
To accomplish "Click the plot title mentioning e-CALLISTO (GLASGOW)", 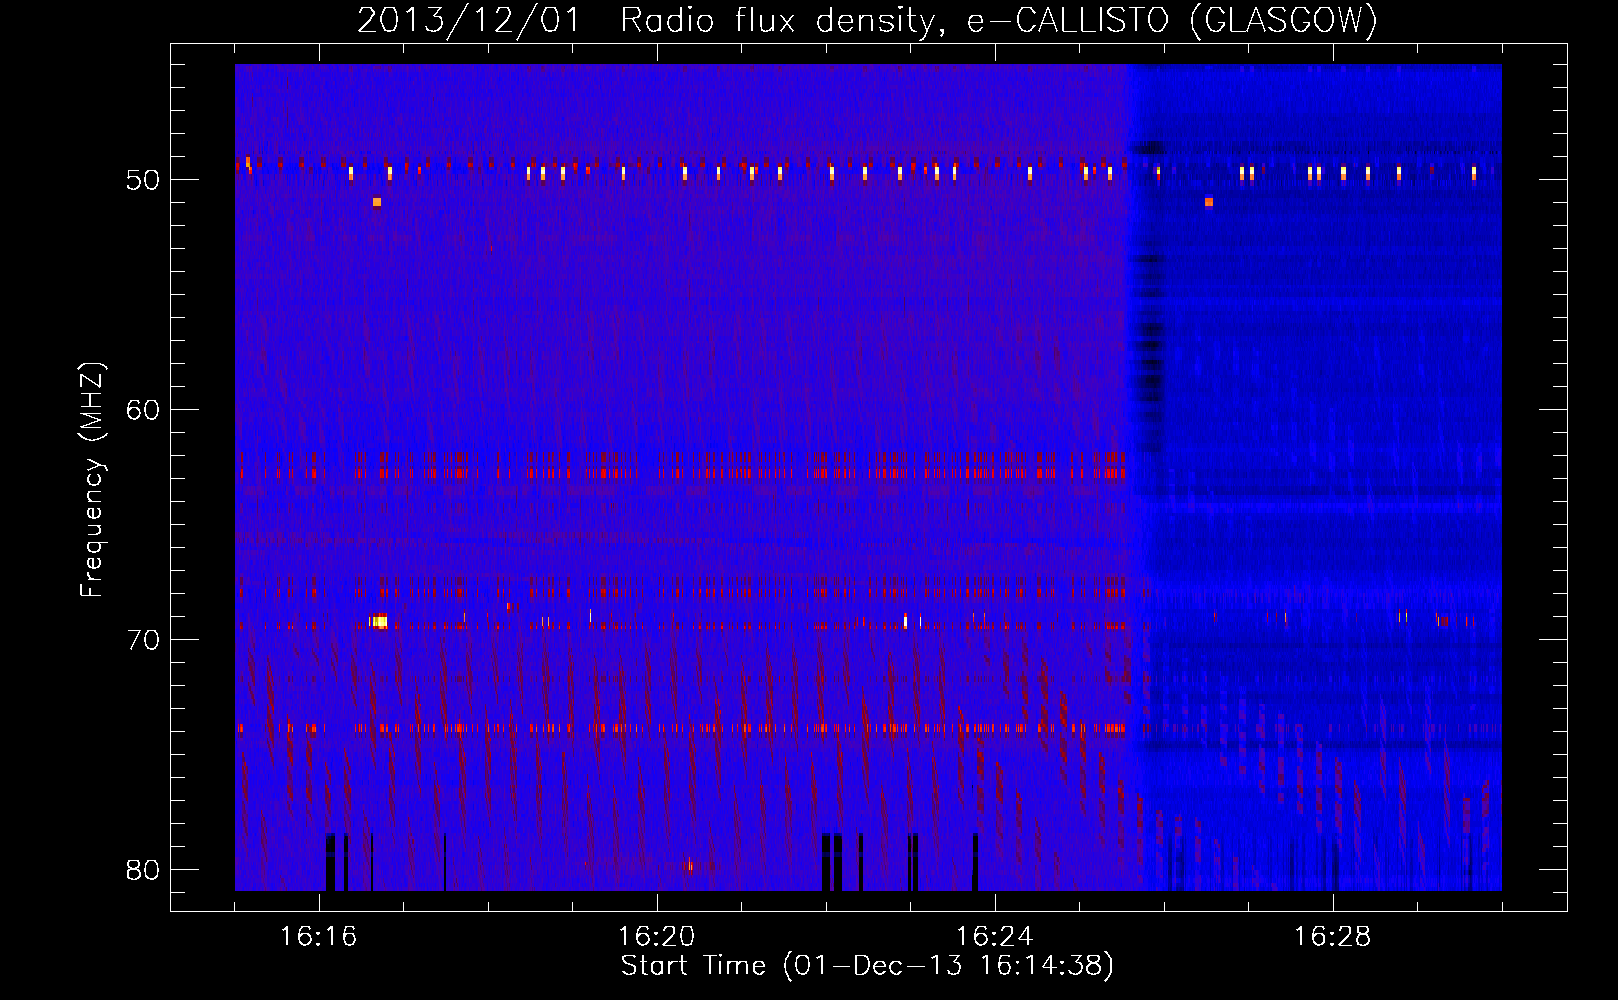I will pos(868,20).
